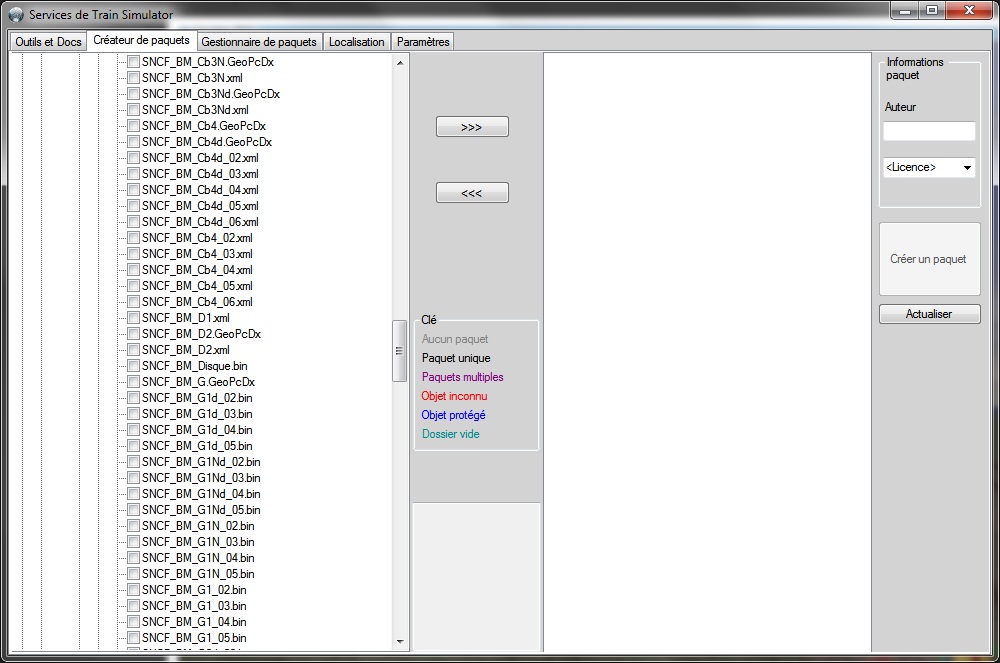Enable the SNCF_BM_D1.xml checkbox

click(x=133, y=317)
